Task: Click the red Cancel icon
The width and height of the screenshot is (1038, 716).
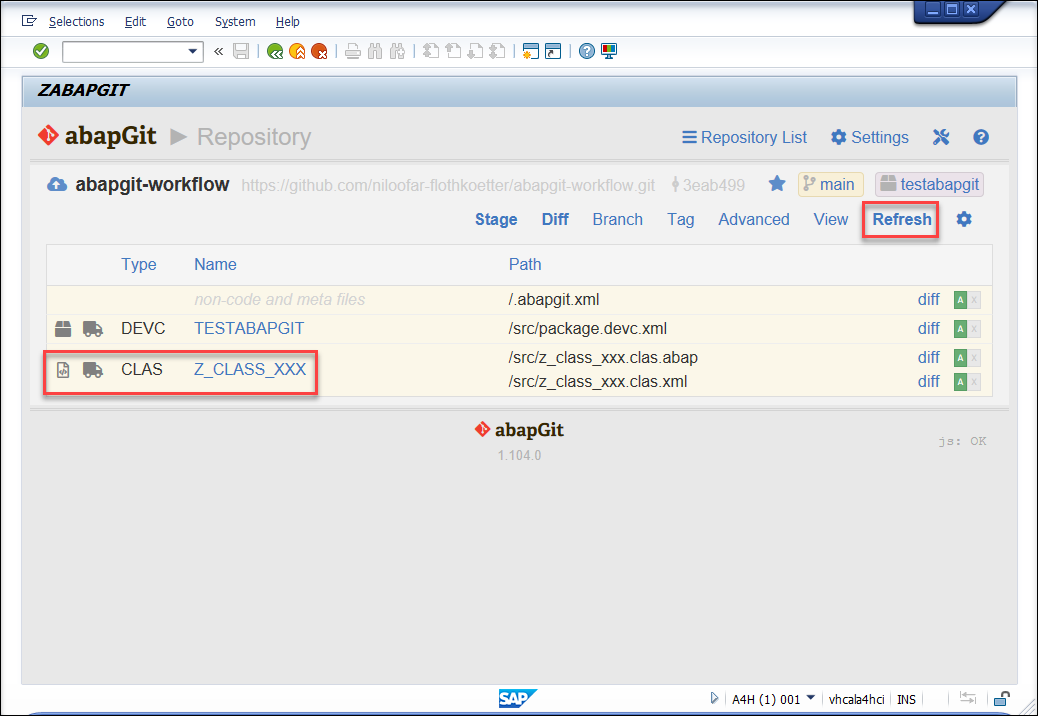Action: pos(320,51)
